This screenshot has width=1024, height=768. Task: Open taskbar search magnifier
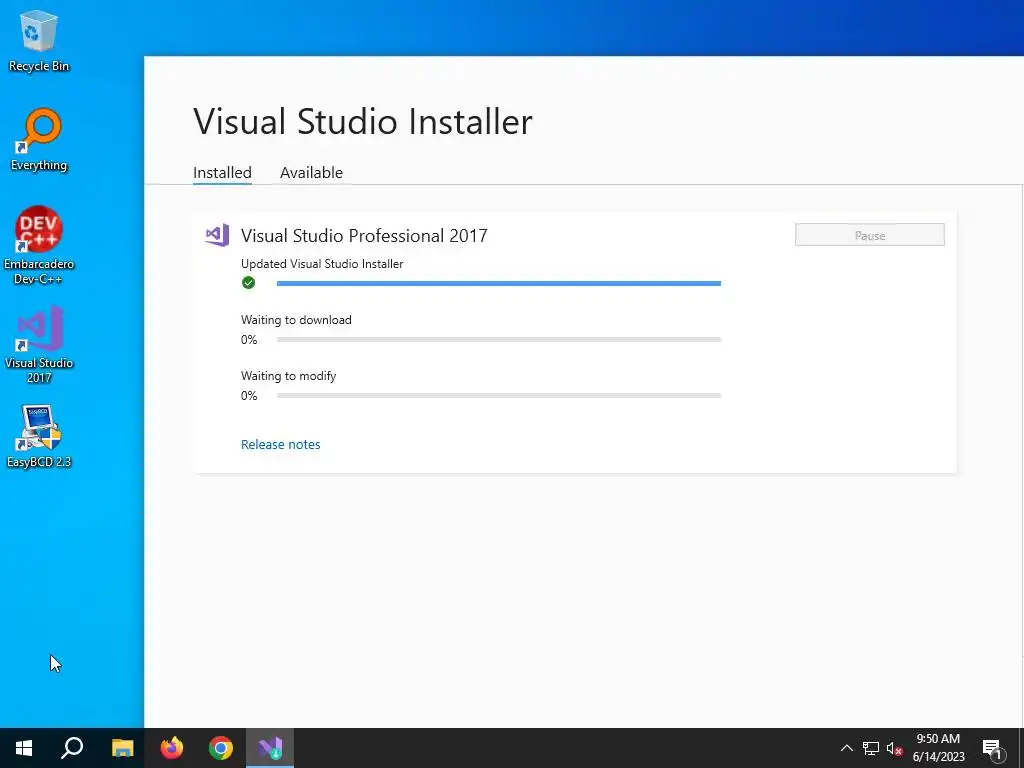pyautogui.click(x=72, y=748)
